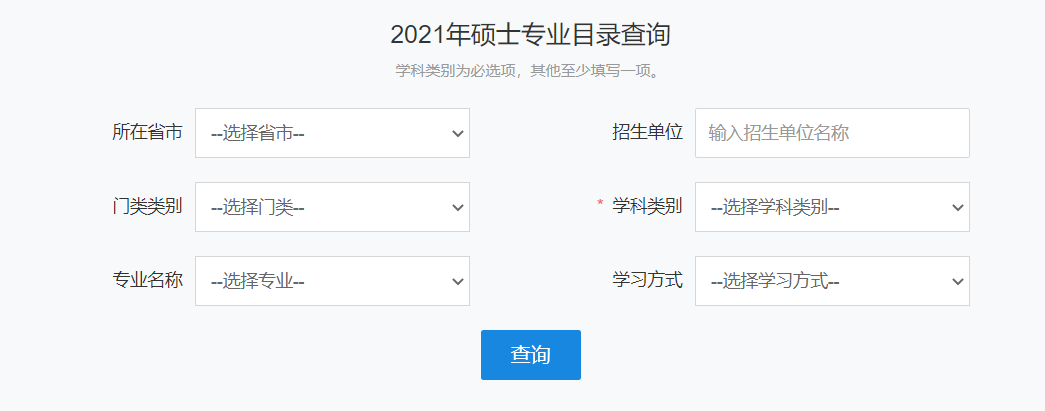Focus the 招生单位 name input field
The width and height of the screenshot is (1045, 411).
tap(832, 133)
